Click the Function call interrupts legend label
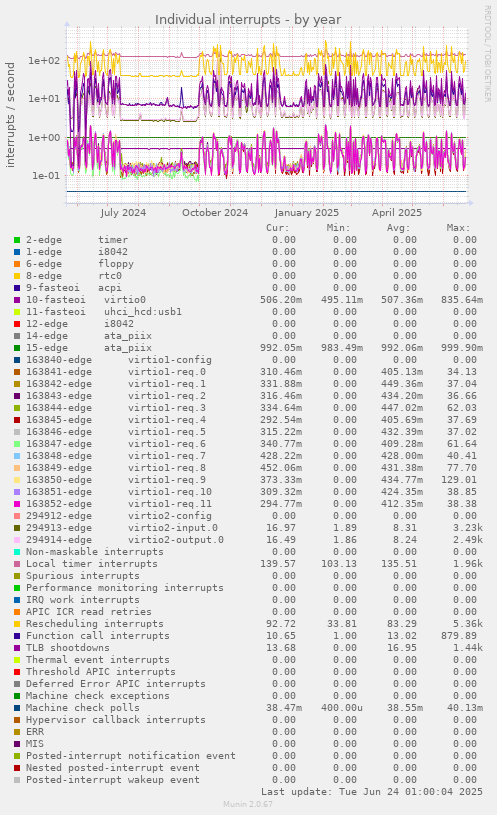This screenshot has height=815, width=497. click(98, 636)
